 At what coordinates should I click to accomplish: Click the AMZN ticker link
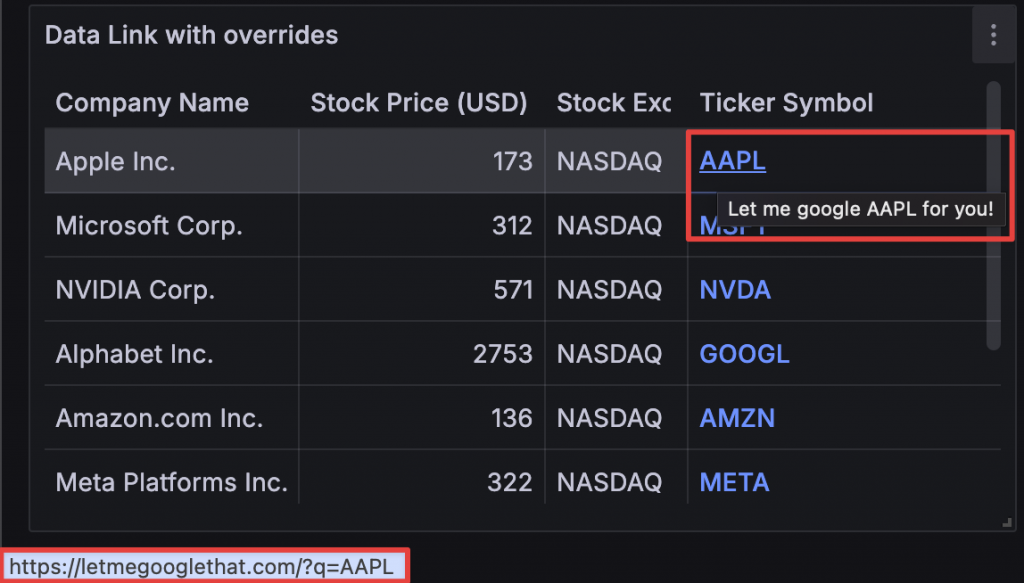tap(737, 418)
